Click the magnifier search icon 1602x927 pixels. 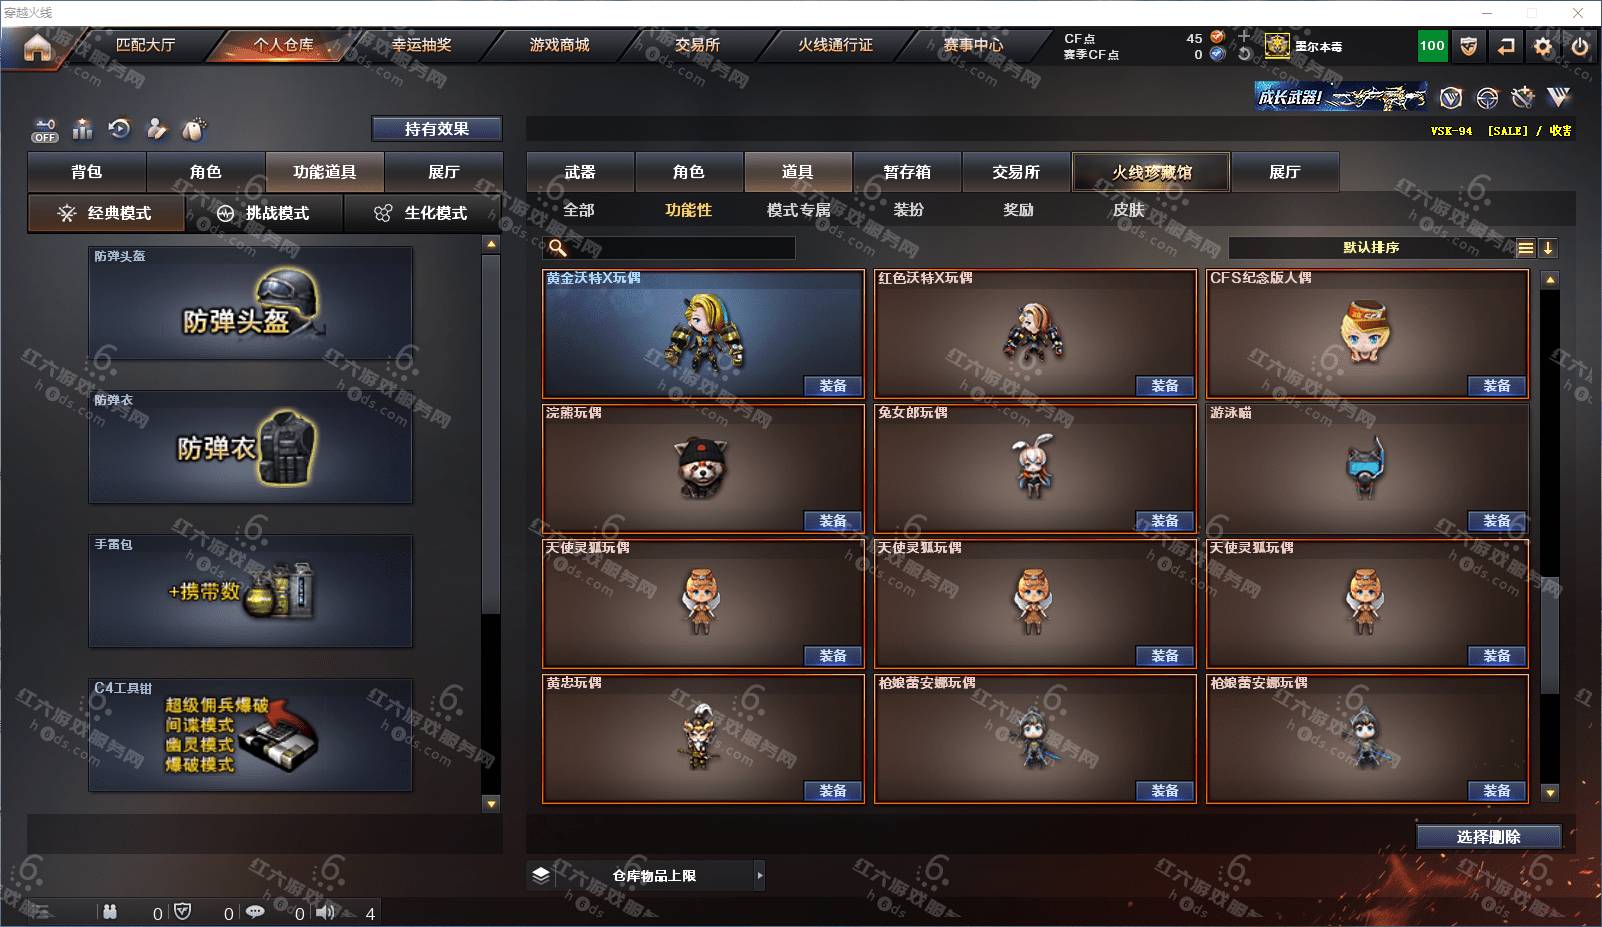click(x=558, y=248)
